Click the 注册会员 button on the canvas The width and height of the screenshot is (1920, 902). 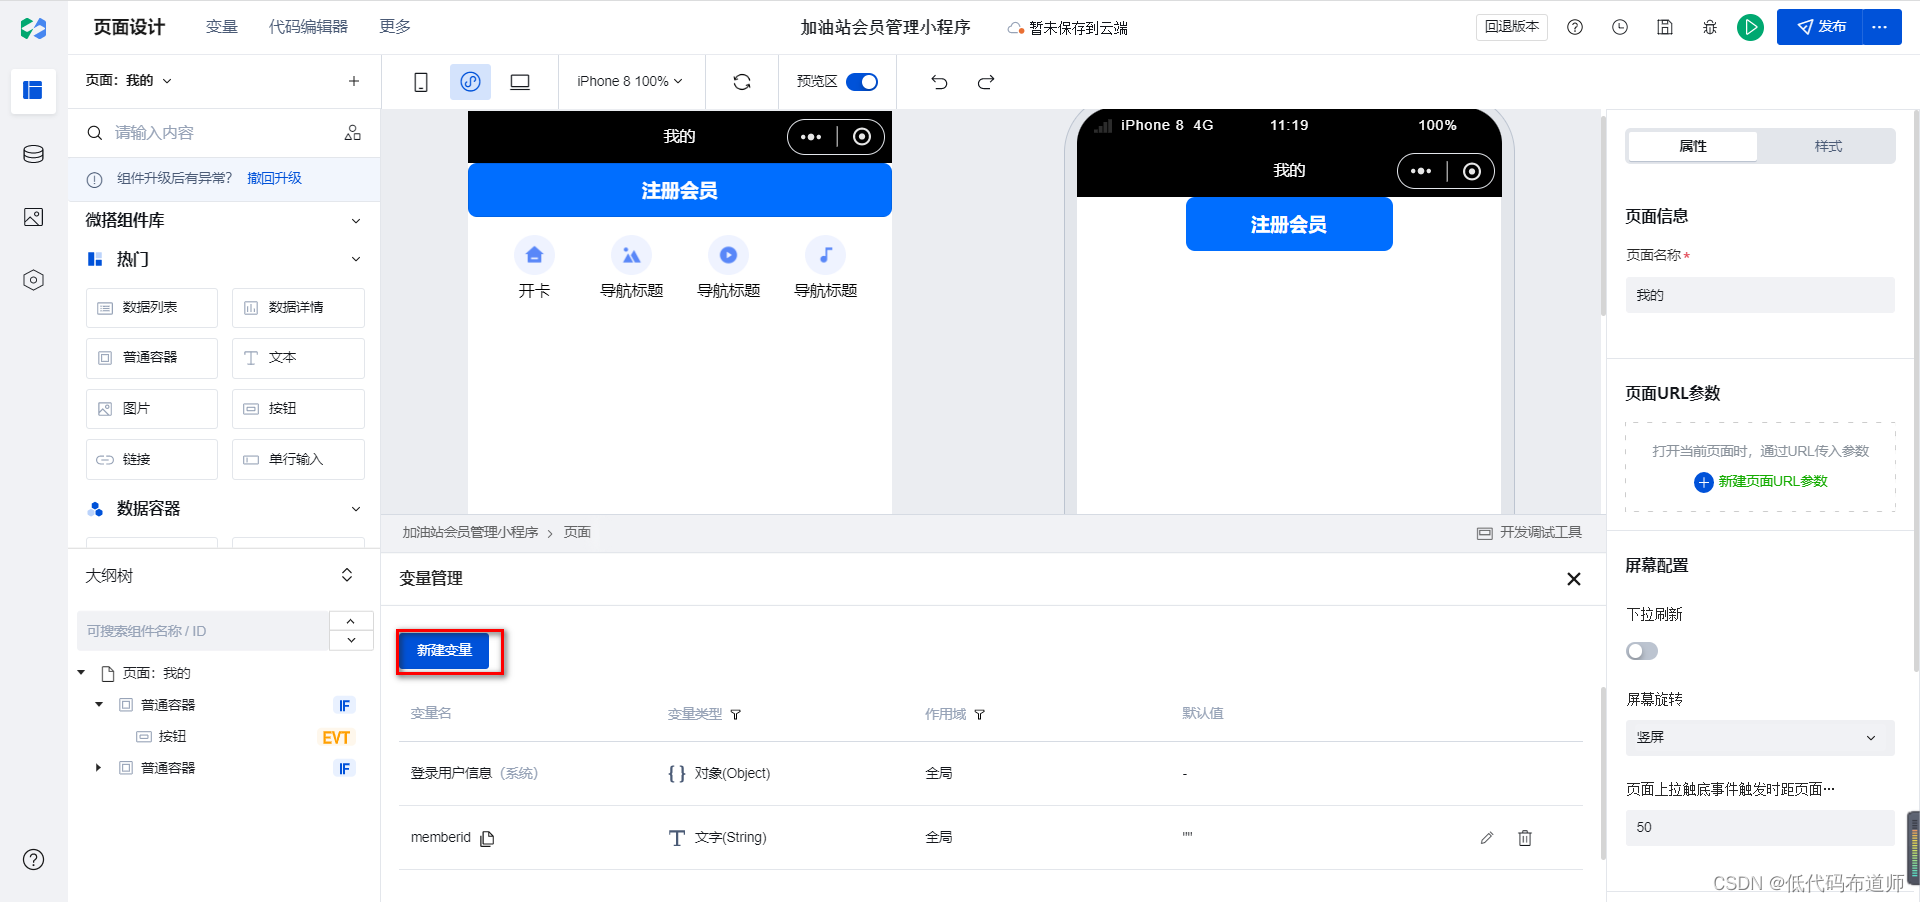pyautogui.click(x=680, y=190)
